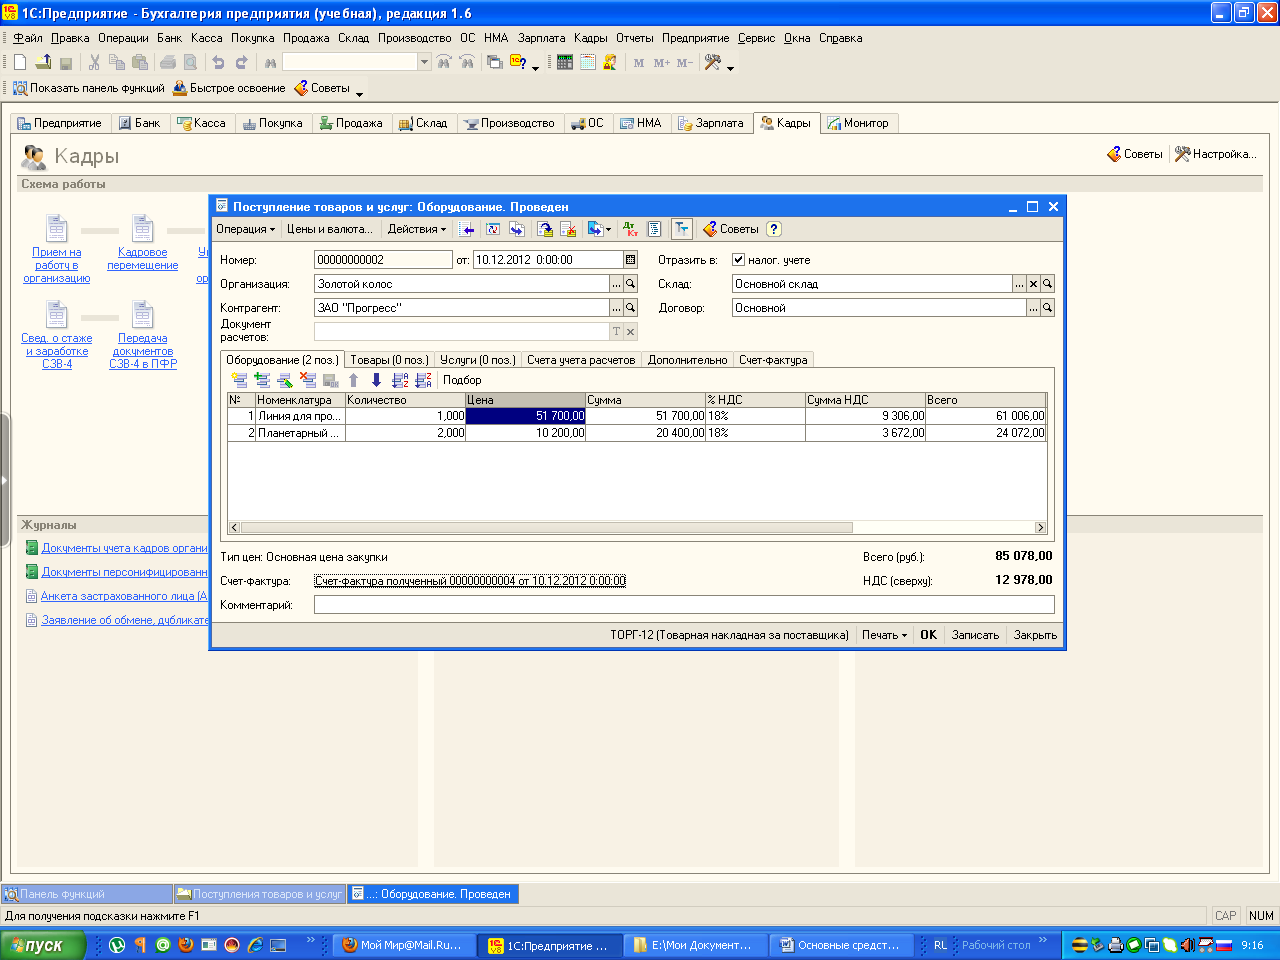Expand the search combo box in main toolbar

424,62
